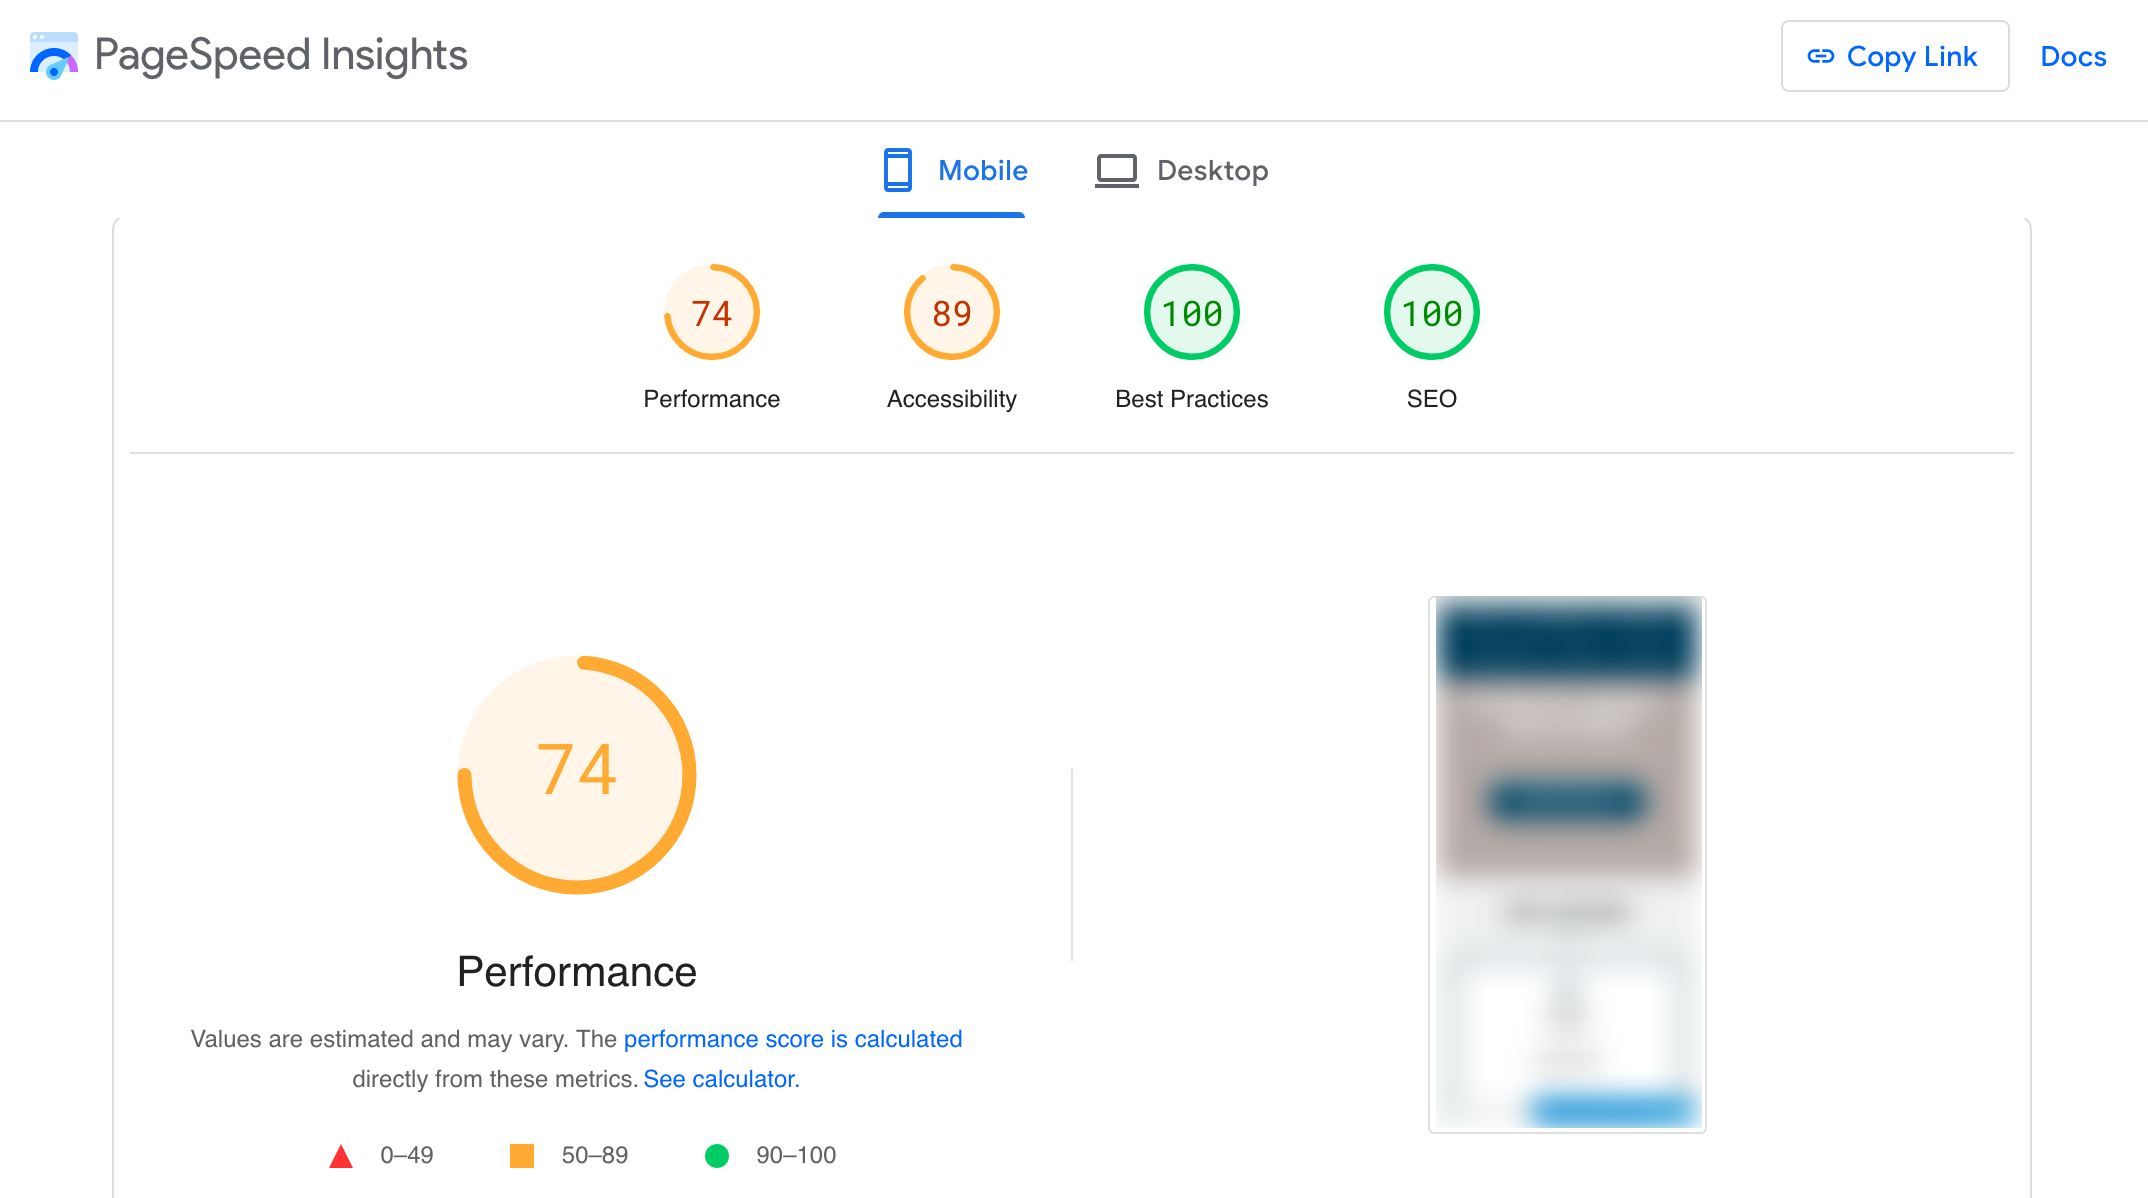Click the large Performance heading
2148x1198 pixels.
(x=577, y=972)
